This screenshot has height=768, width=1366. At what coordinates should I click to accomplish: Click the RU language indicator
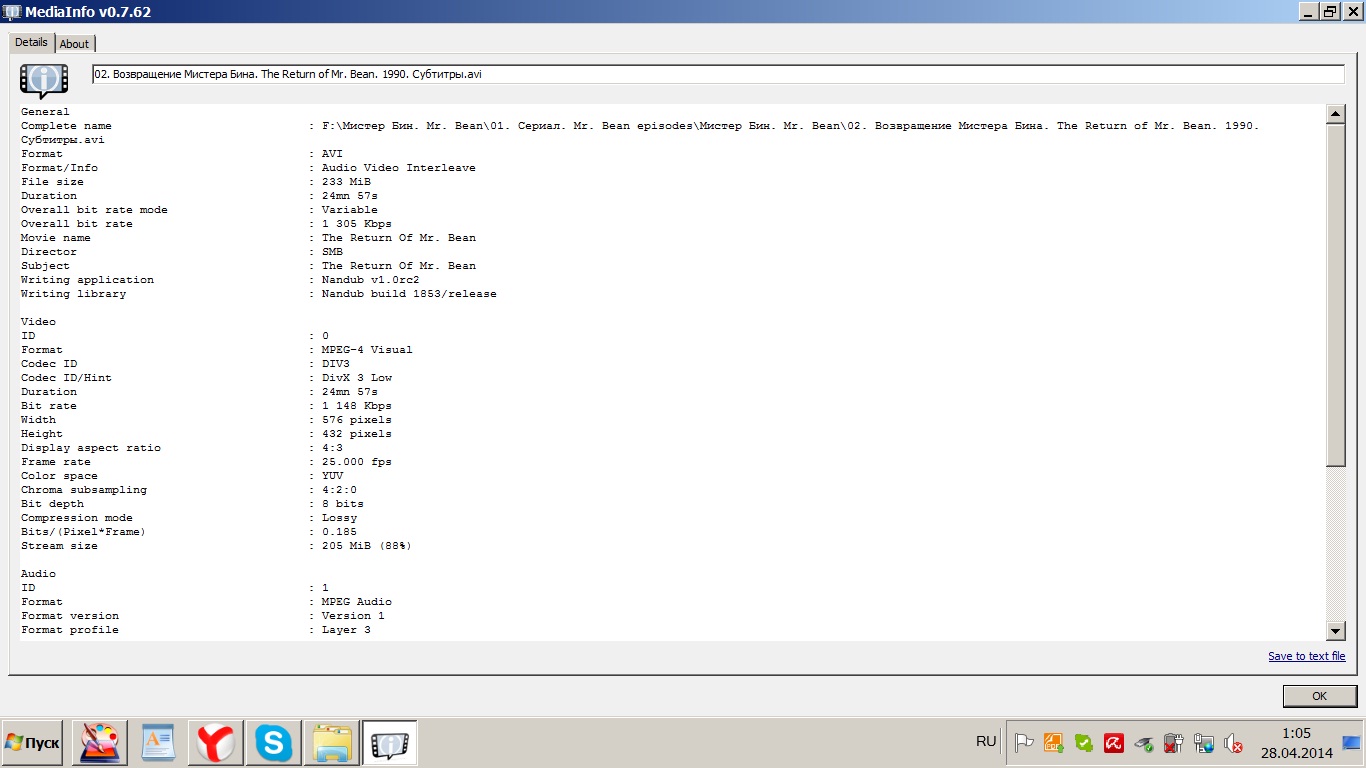986,741
